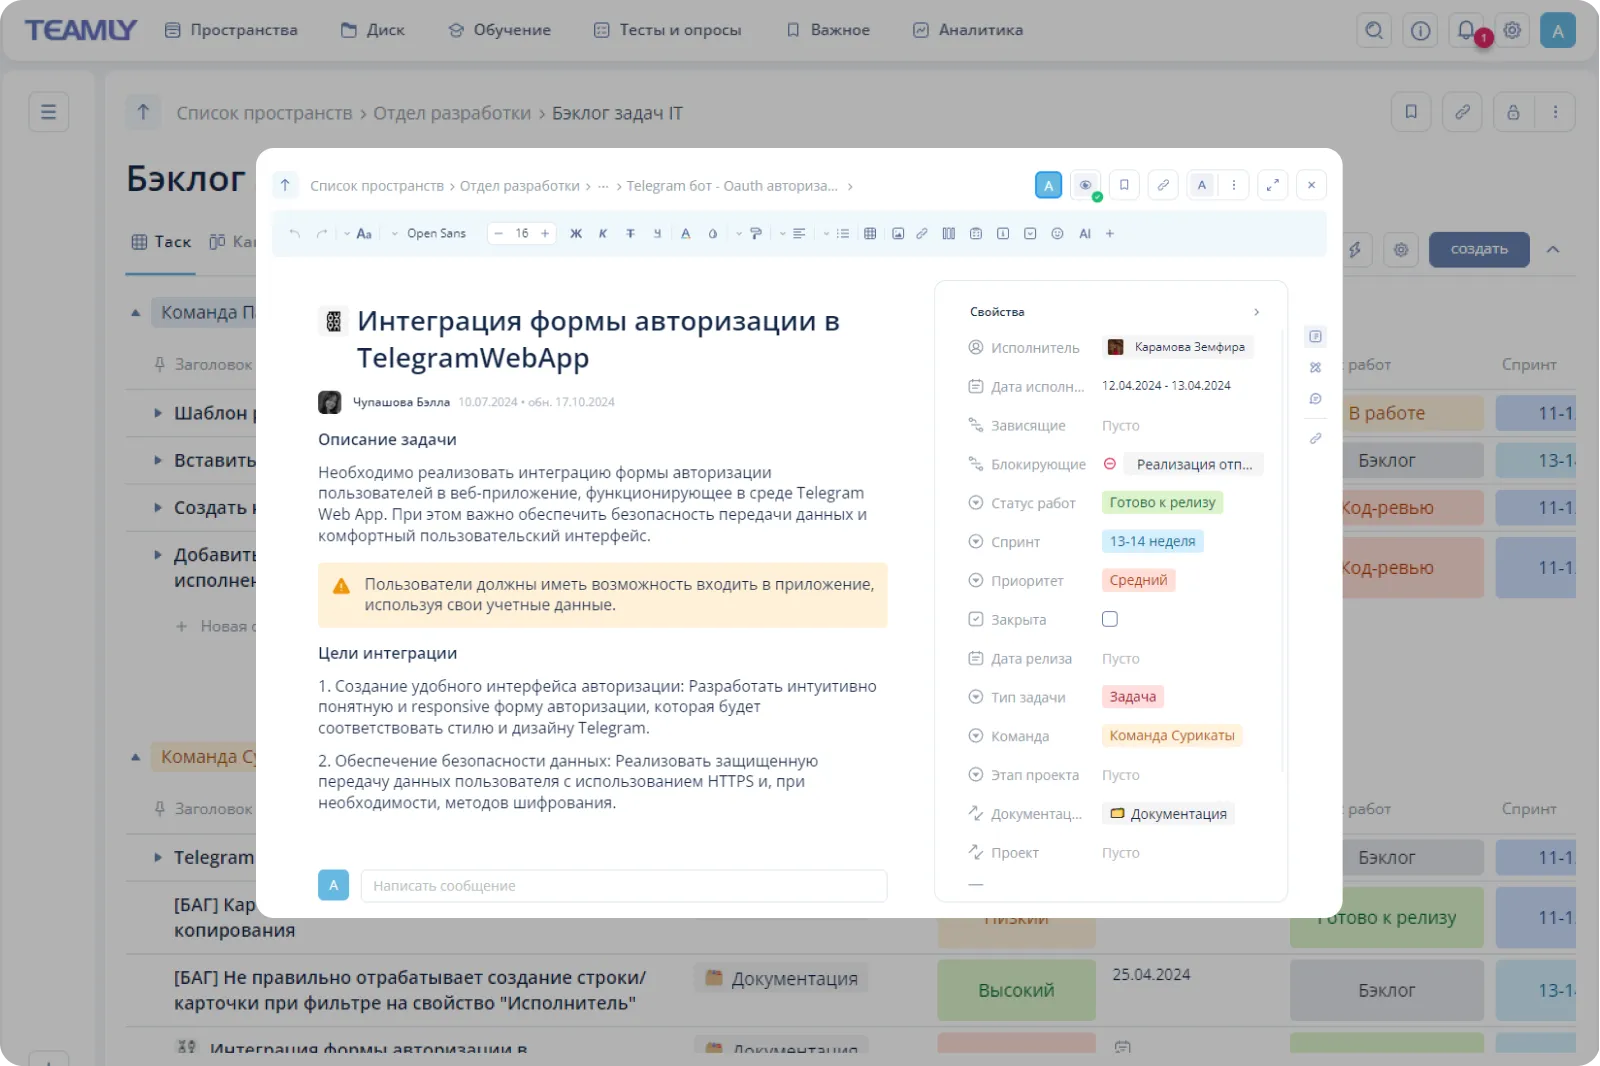
Task: Change Спринт value '13-14 неделя'
Action: (x=1152, y=541)
